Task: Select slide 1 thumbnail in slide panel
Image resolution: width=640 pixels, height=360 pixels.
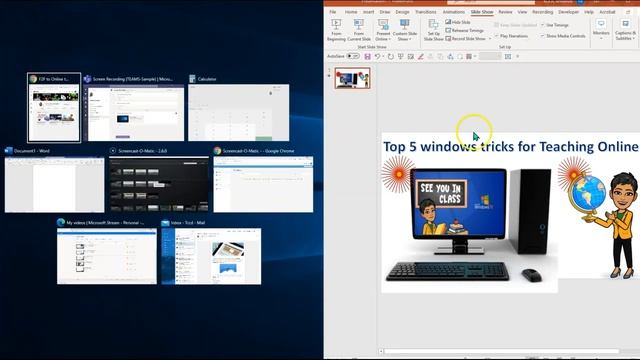Action: [x=352, y=78]
